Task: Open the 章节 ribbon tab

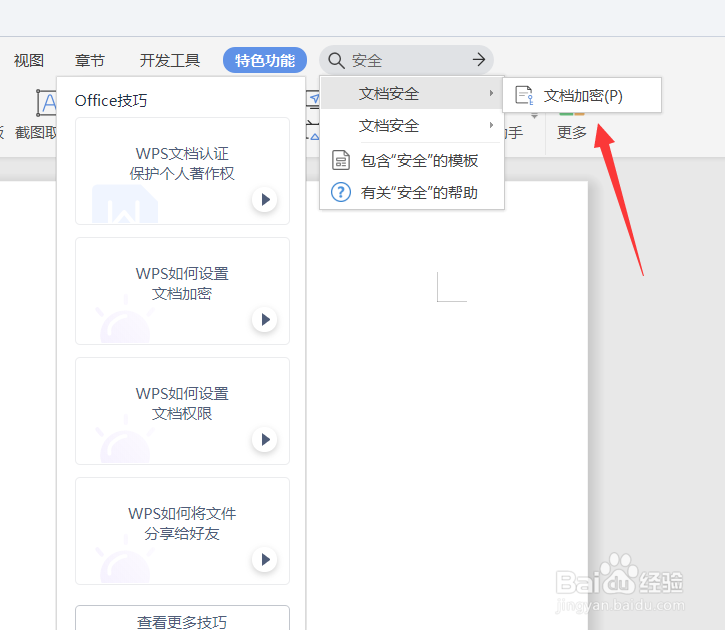Action: (90, 60)
